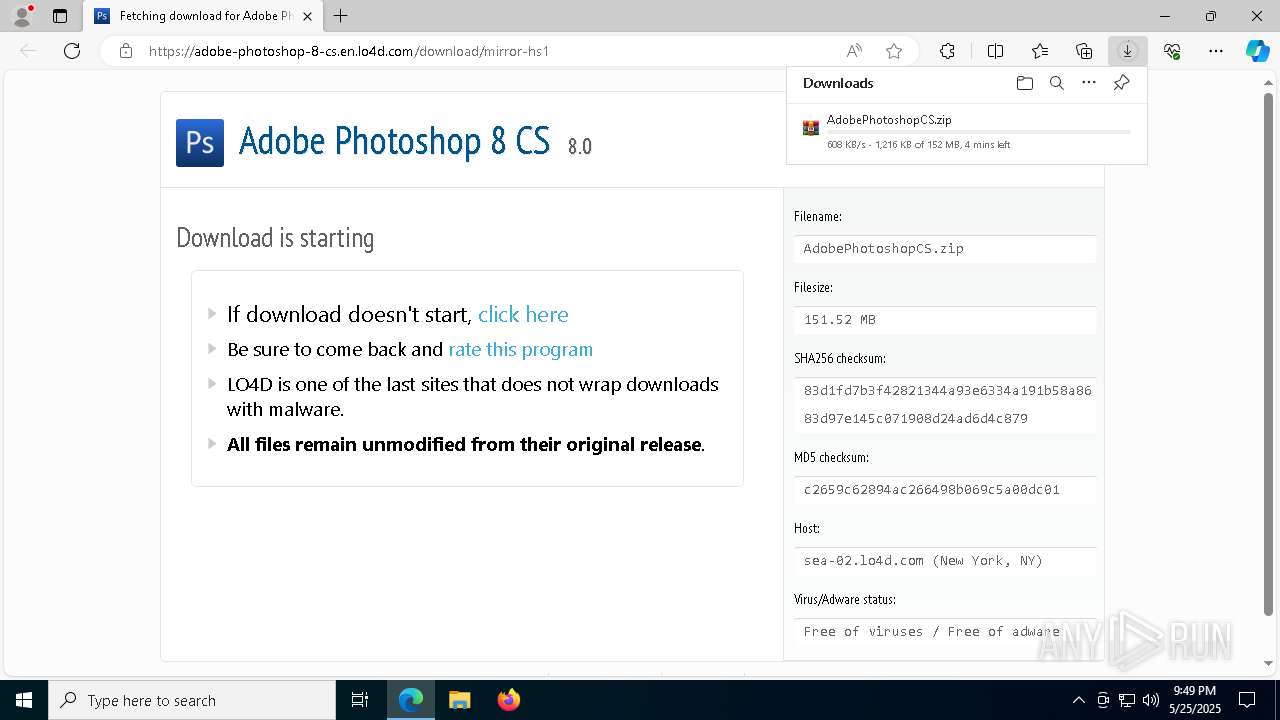
Task: Open the Collections icon
Action: [1084, 51]
